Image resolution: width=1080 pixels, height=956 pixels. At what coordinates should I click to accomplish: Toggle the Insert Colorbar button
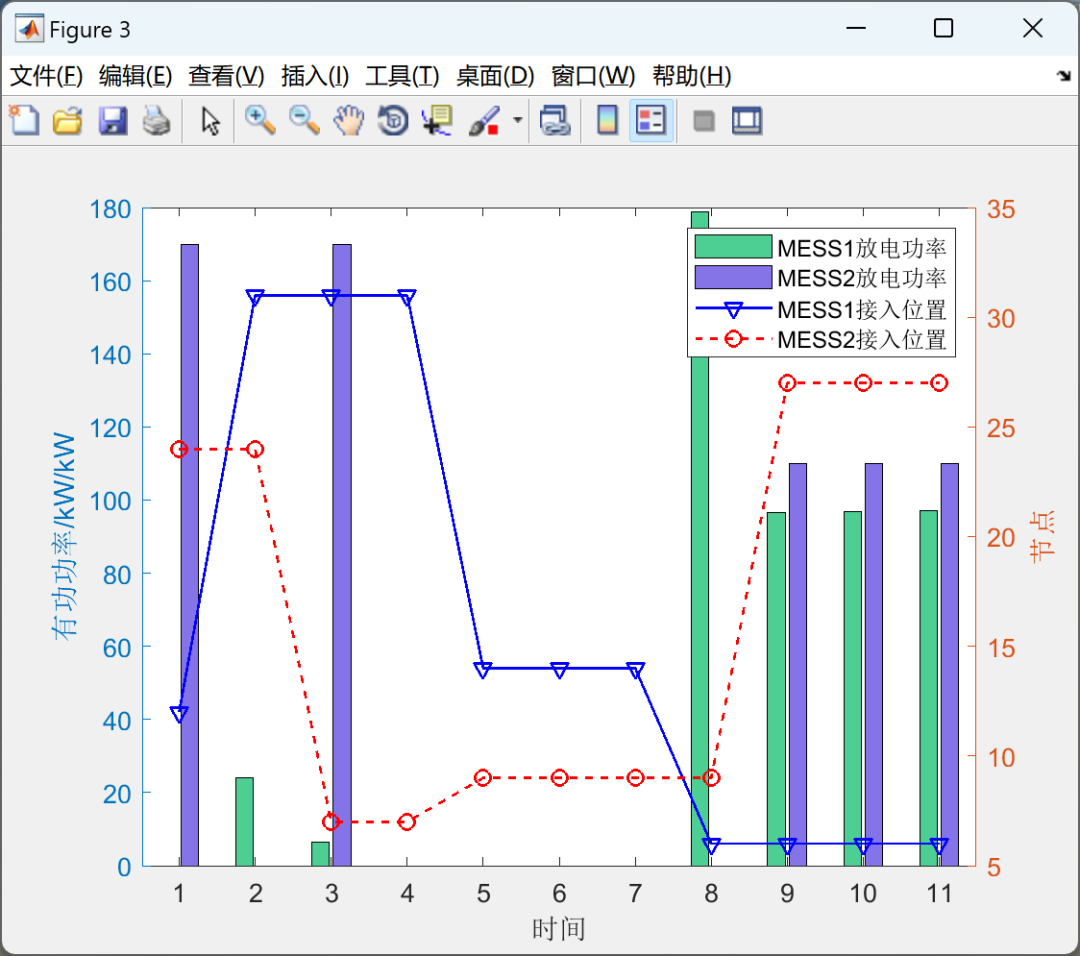(607, 121)
